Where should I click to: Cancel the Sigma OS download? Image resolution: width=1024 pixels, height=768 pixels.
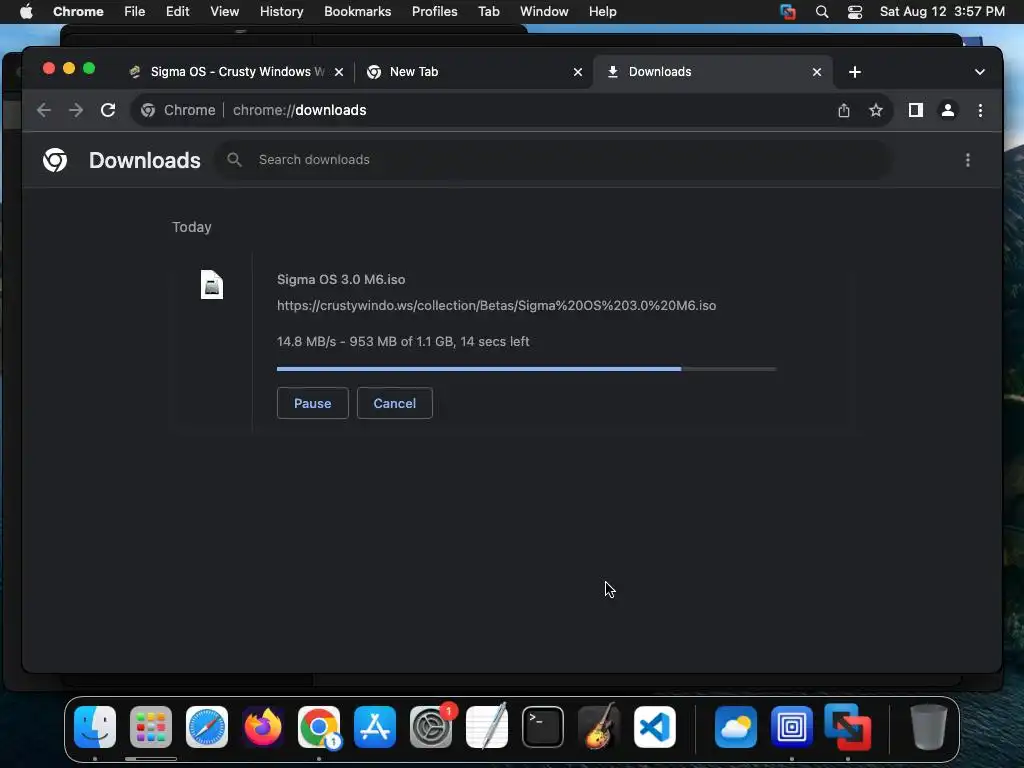point(394,403)
